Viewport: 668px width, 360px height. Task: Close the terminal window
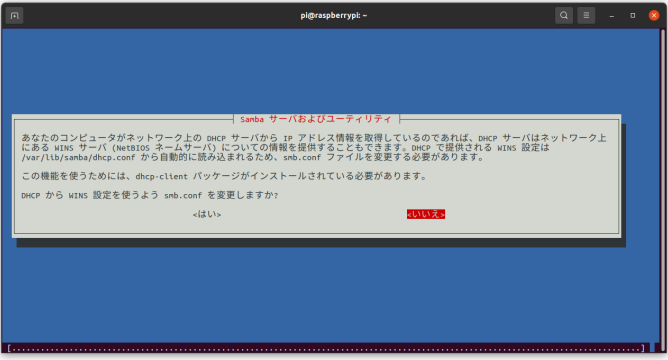(x=654, y=16)
